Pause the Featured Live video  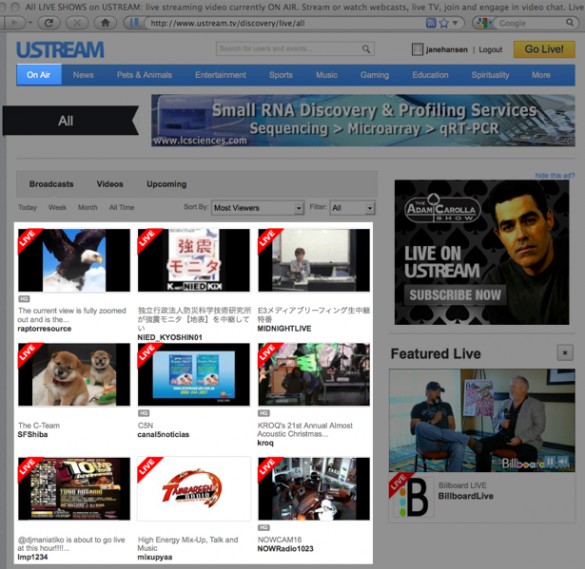tap(550, 462)
